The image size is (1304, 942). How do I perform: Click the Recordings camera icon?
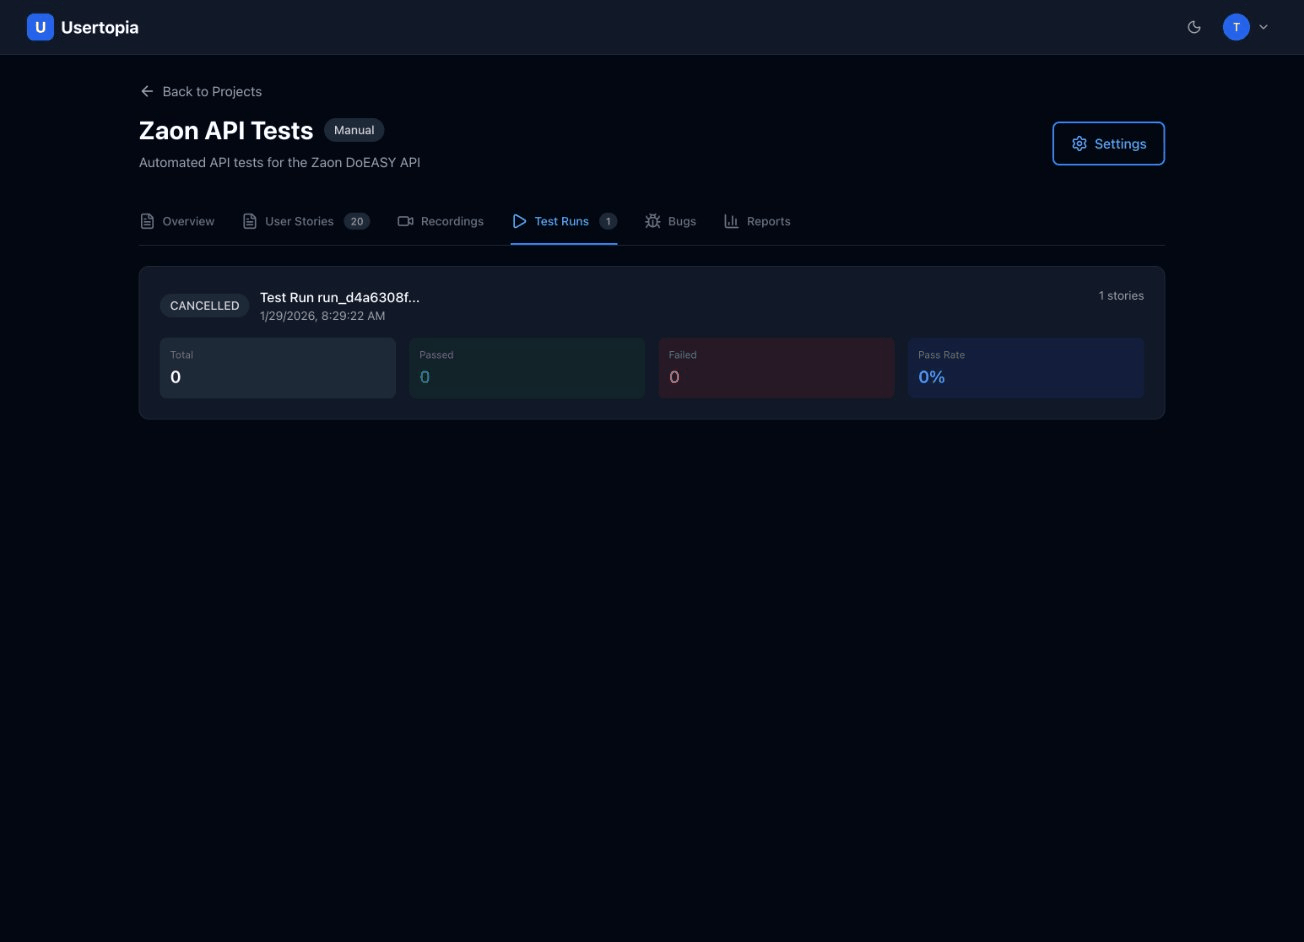pyautogui.click(x=405, y=221)
